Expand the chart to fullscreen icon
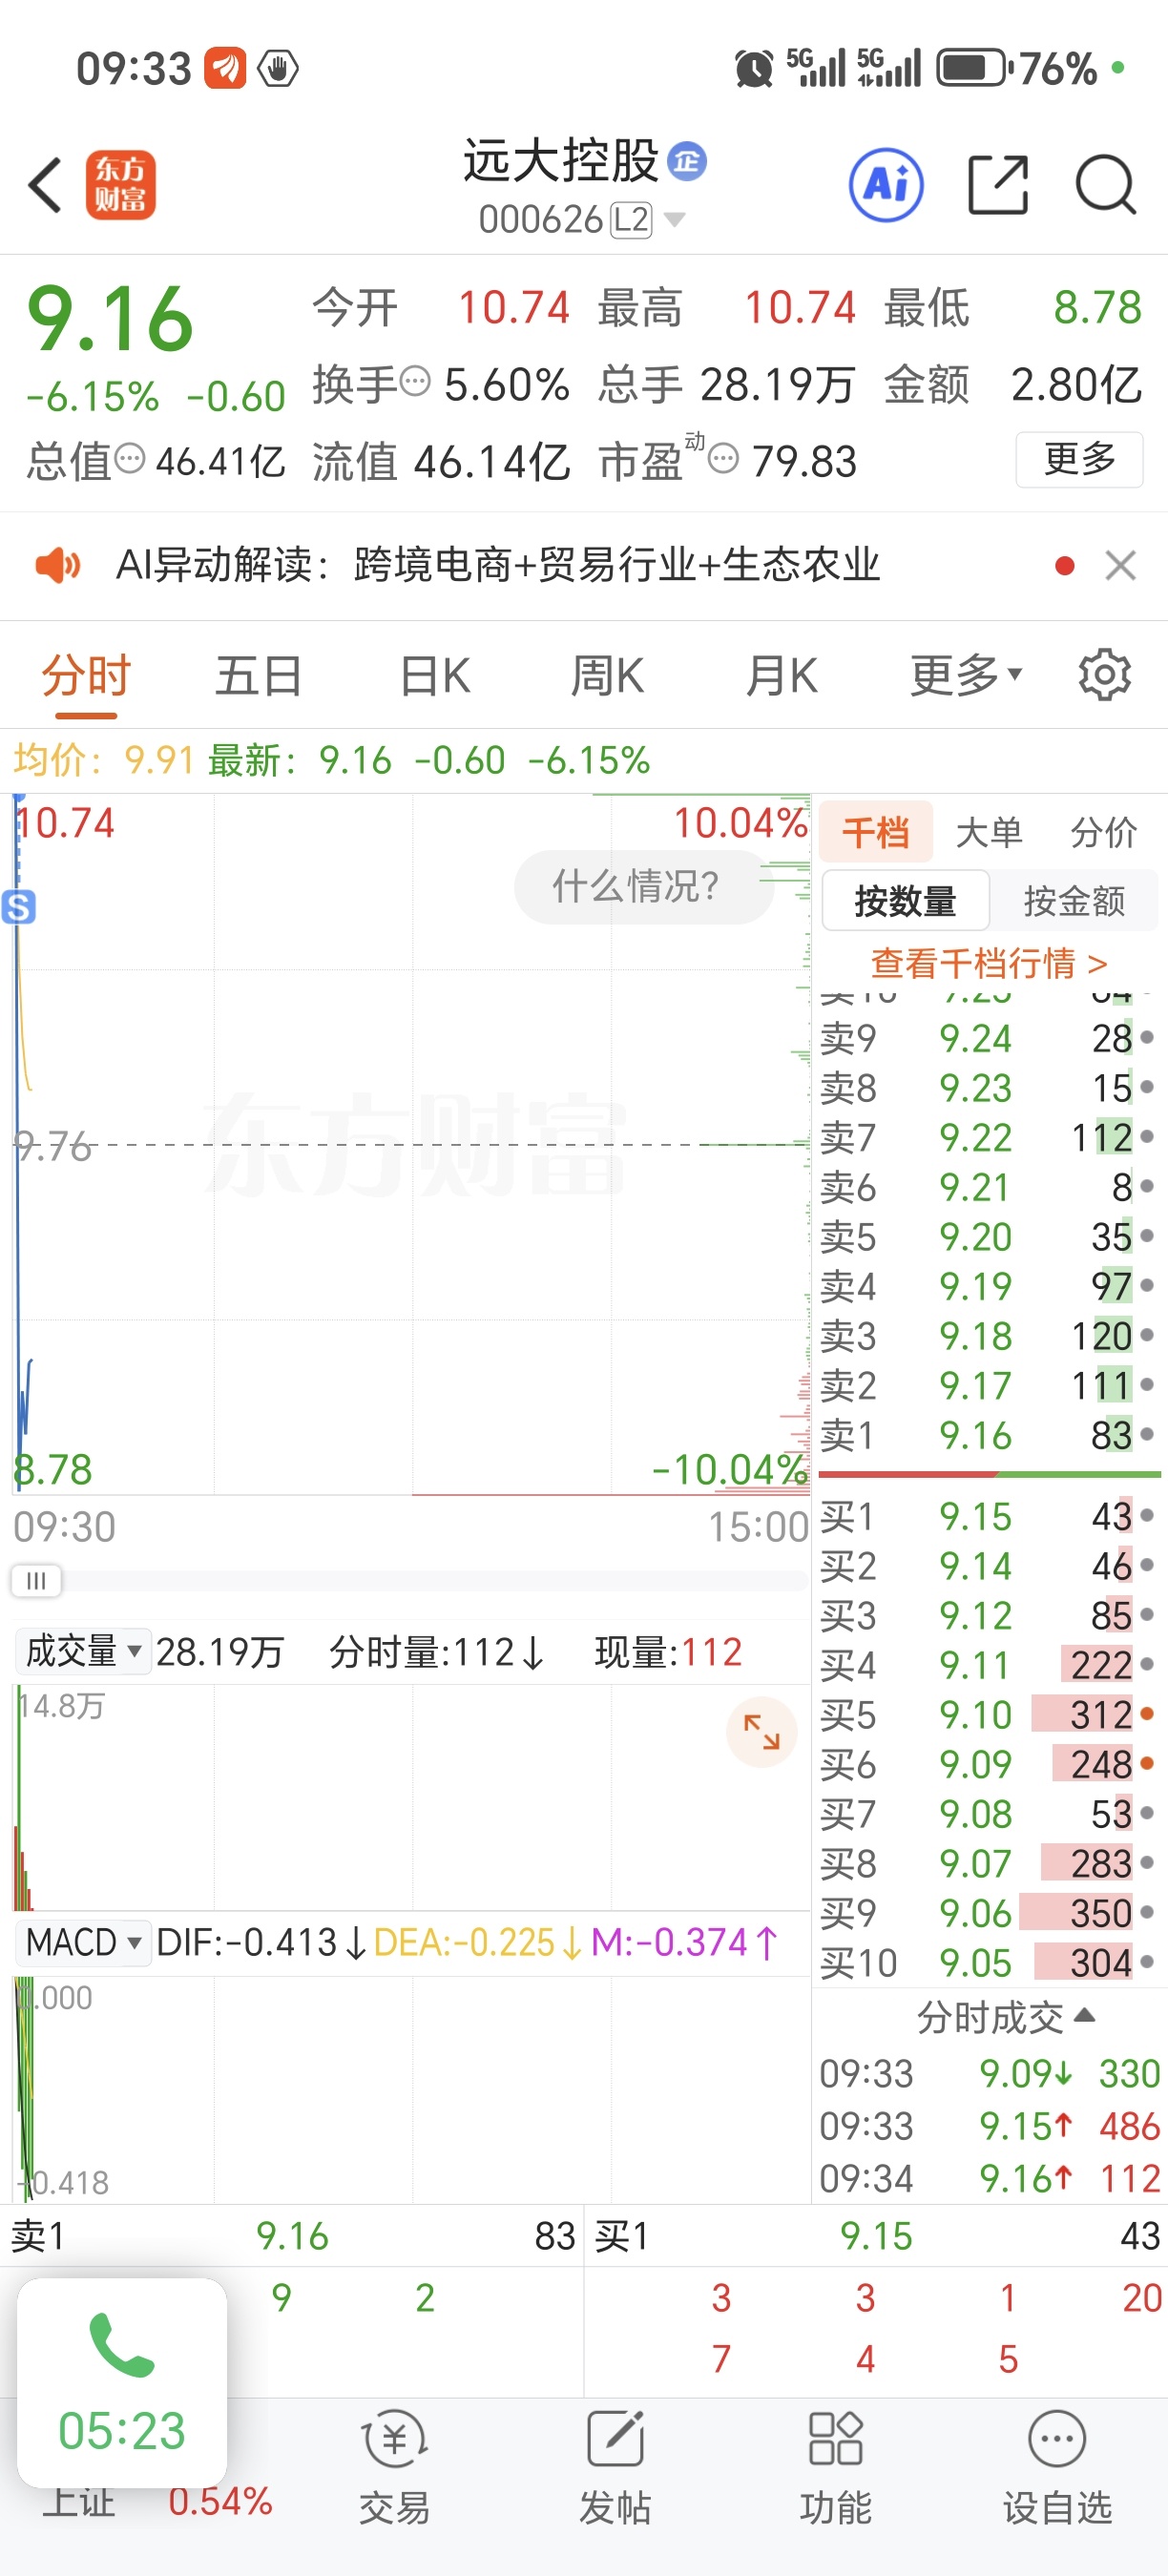1168x2576 pixels. [x=761, y=1732]
